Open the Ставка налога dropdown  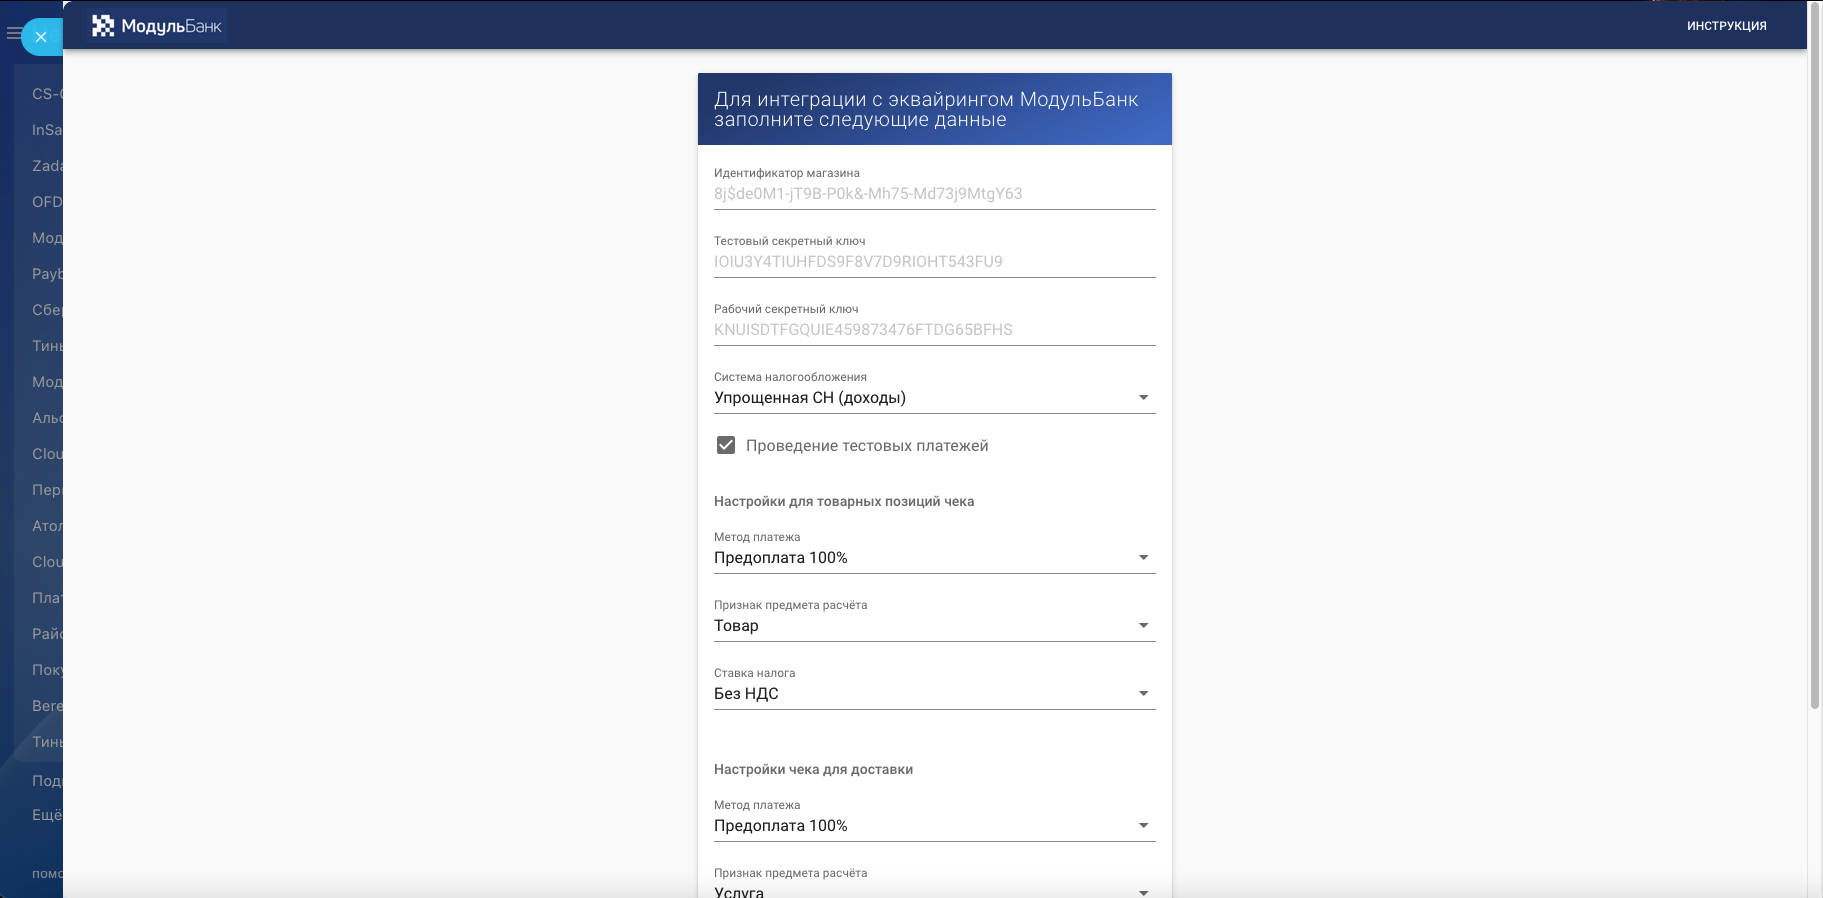(934, 694)
